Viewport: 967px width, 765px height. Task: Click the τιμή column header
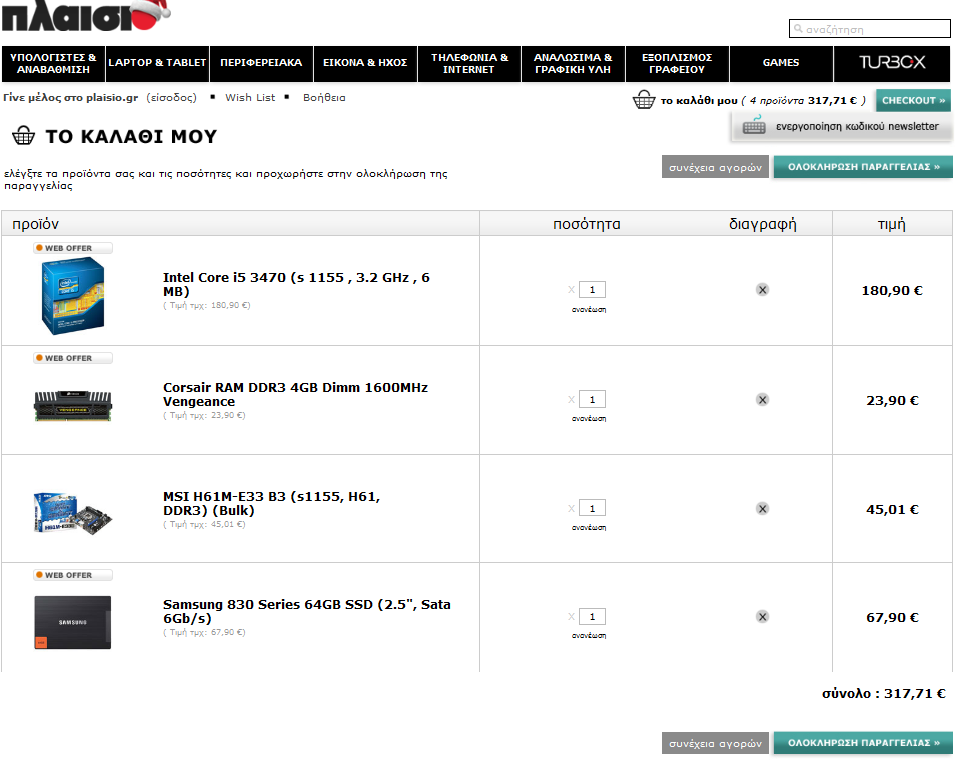(892, 224)
